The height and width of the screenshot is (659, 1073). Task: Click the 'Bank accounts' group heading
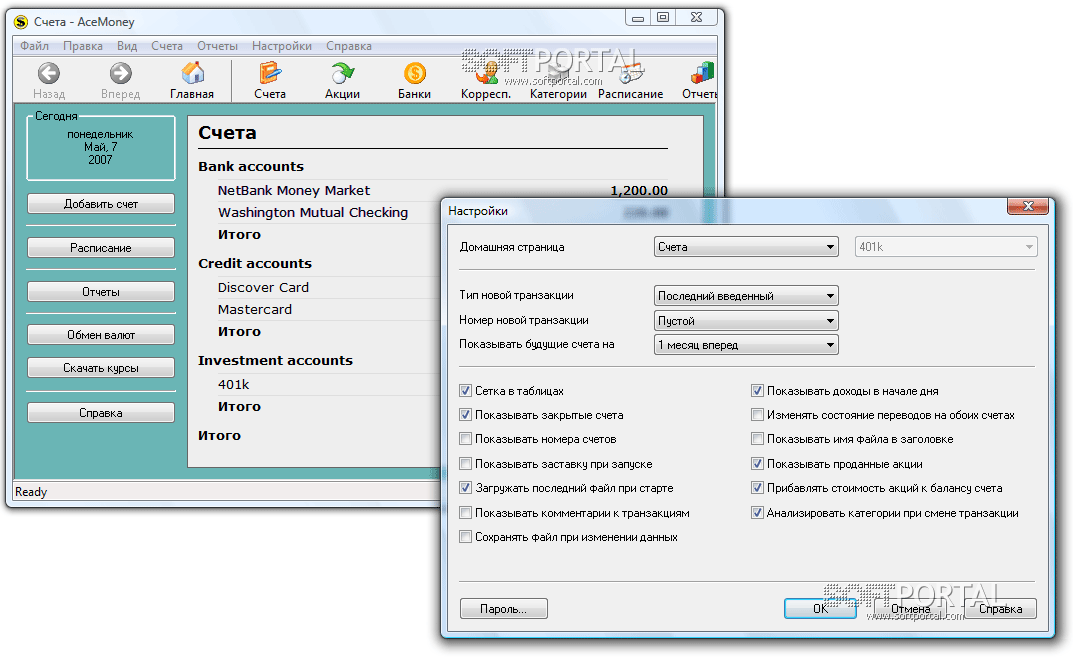pos(251,166)
